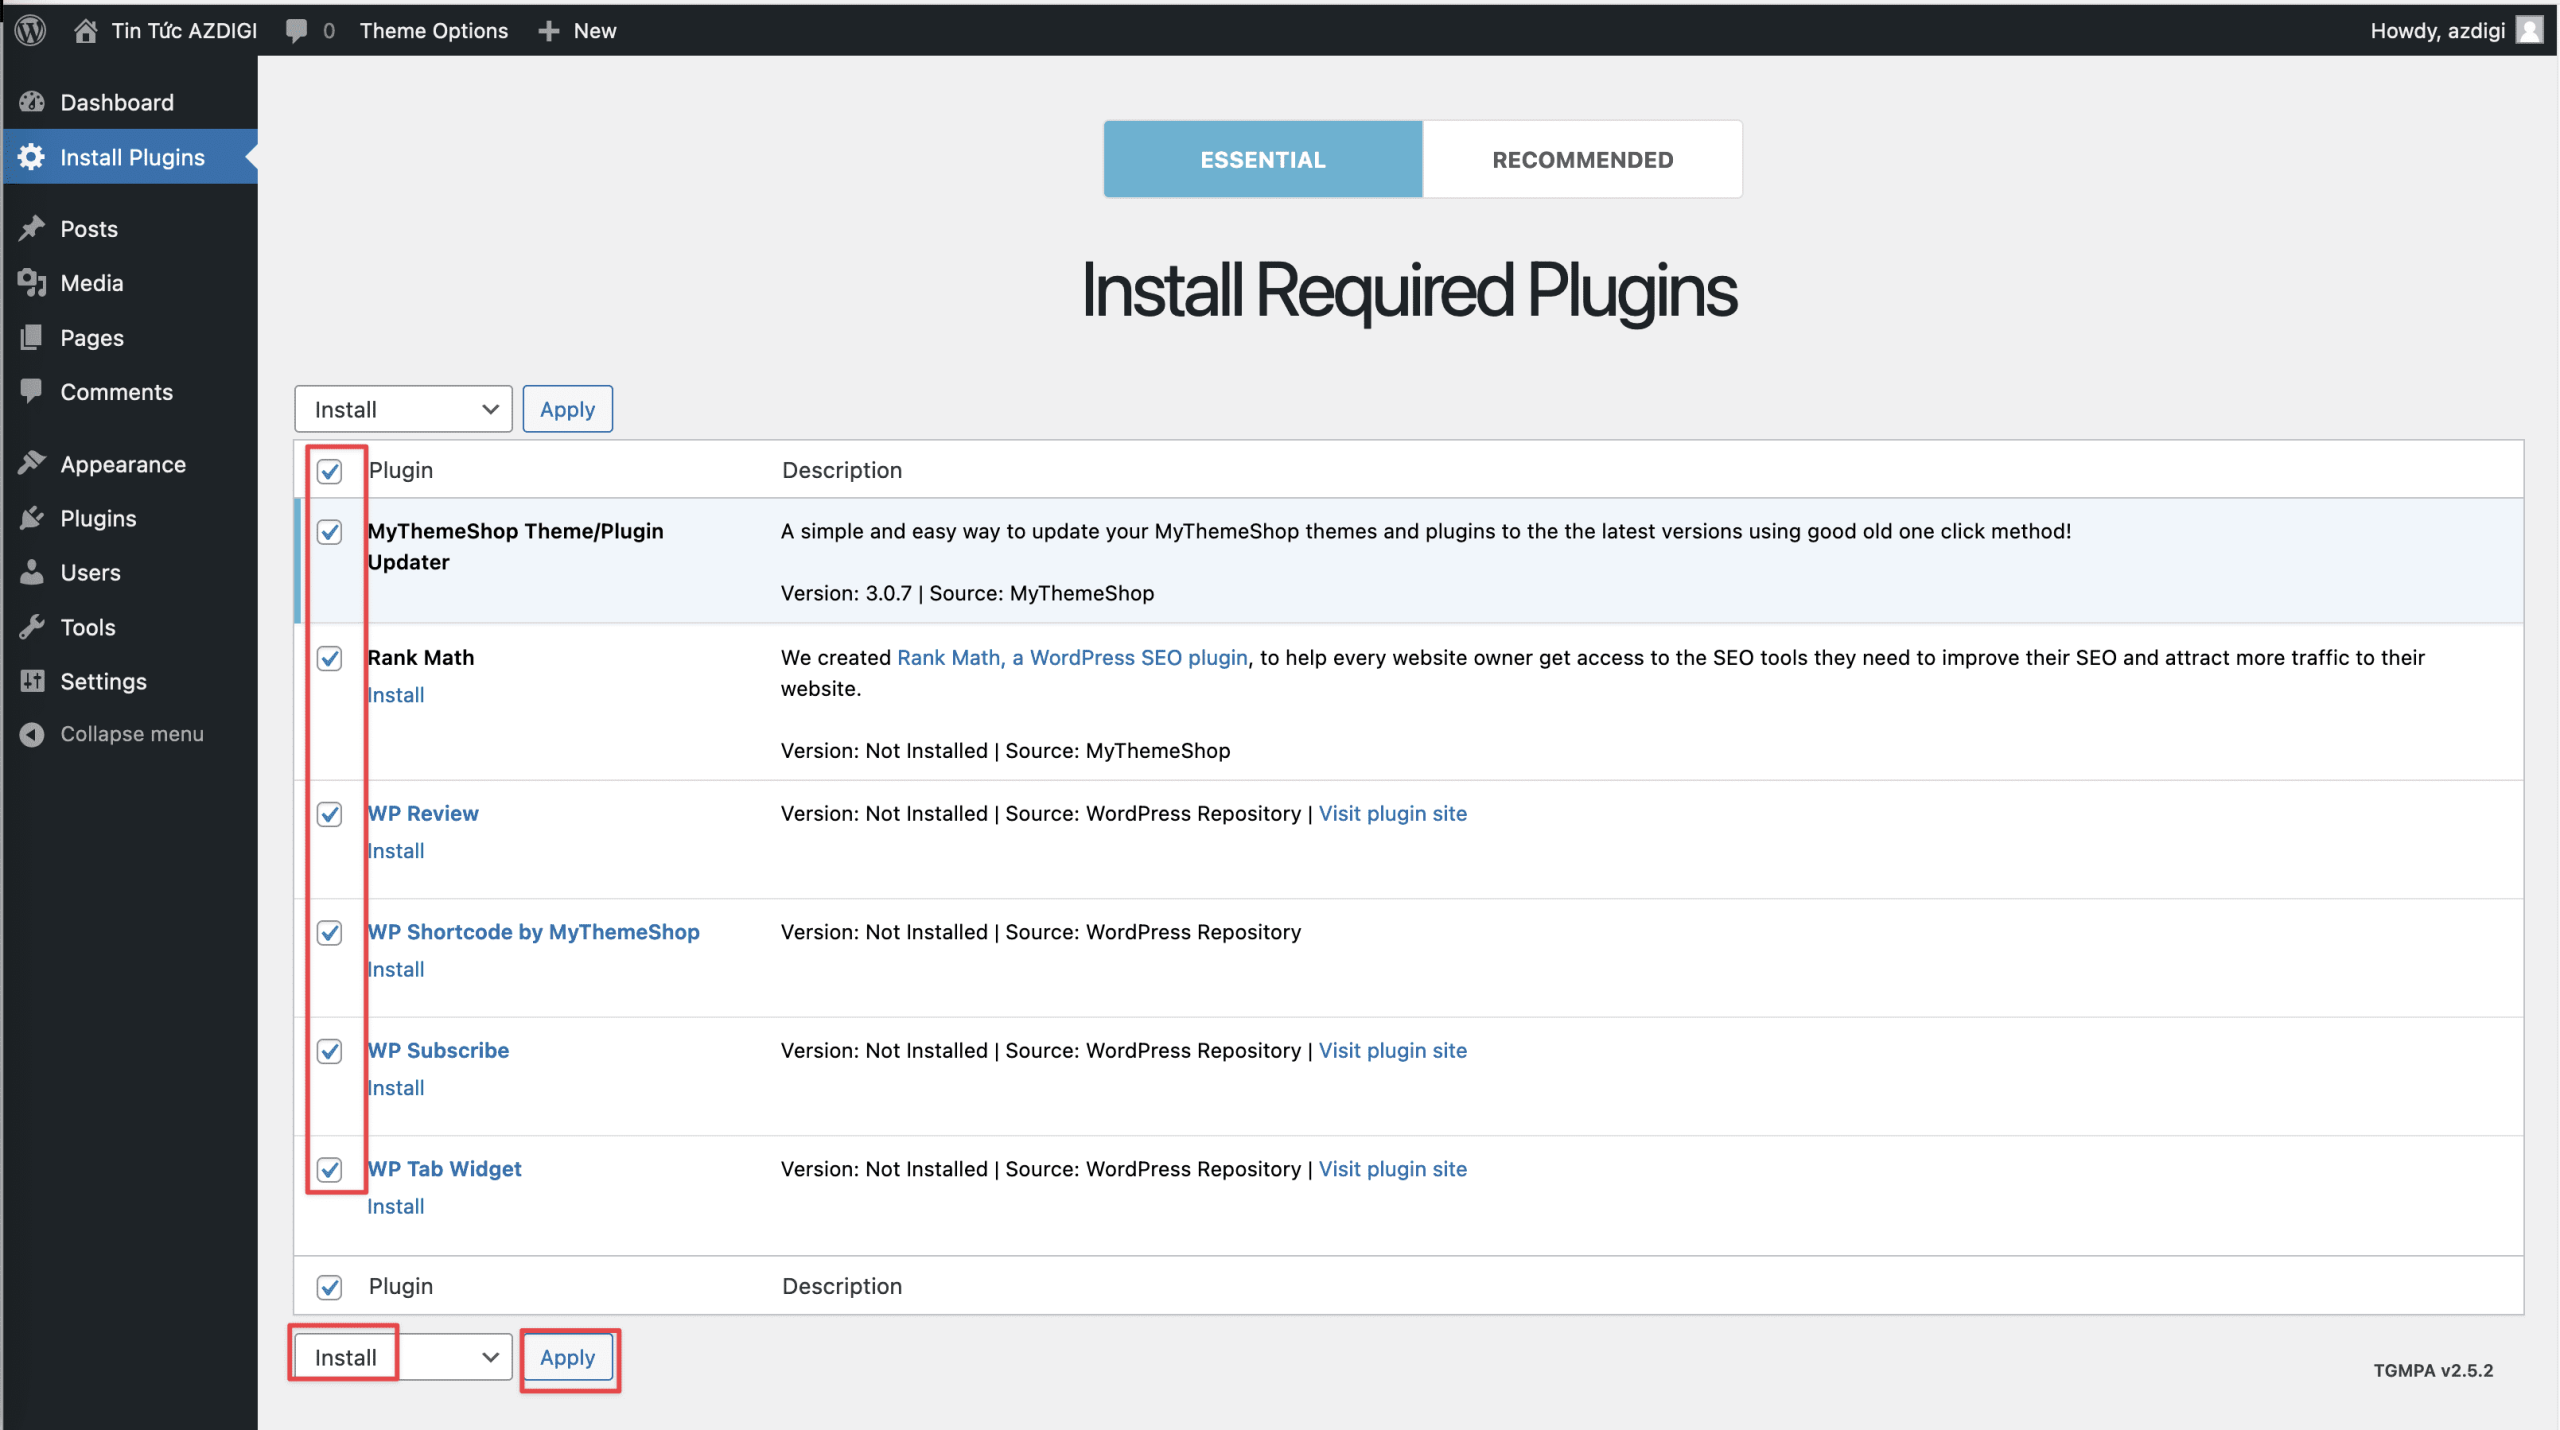
Task: Open the bottom bulk action Install dropdown
Action: click(x=403, y=1357)
